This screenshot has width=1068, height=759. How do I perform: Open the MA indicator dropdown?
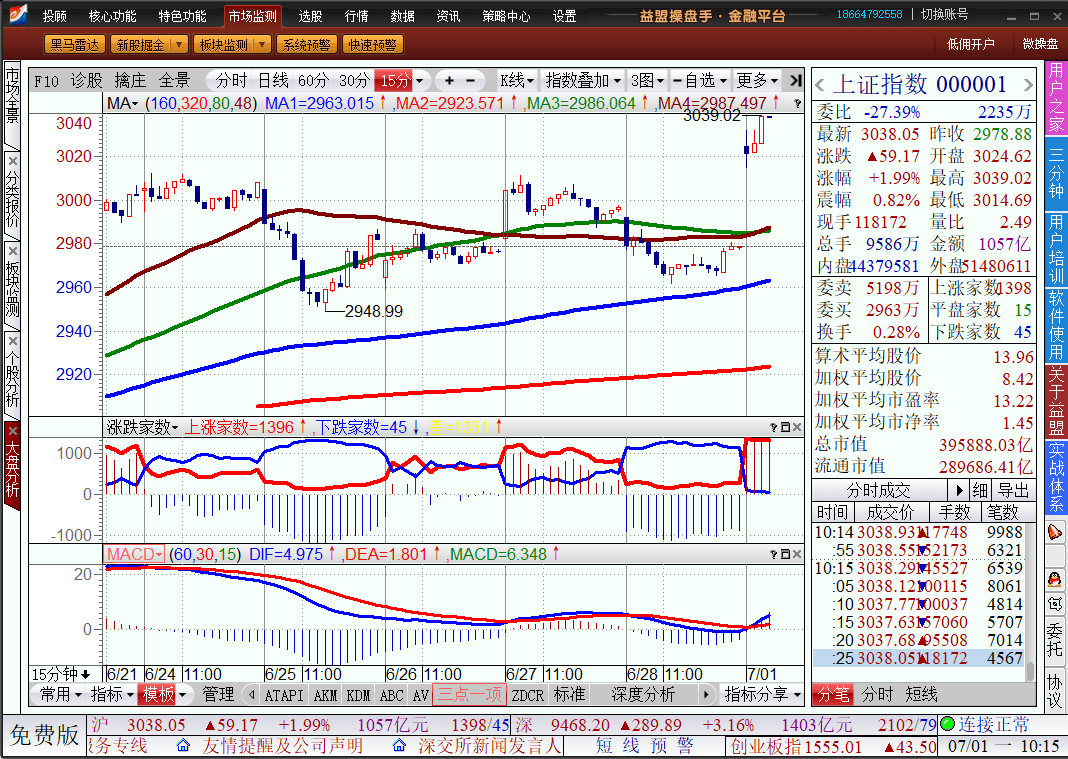[x=123, y=104]
